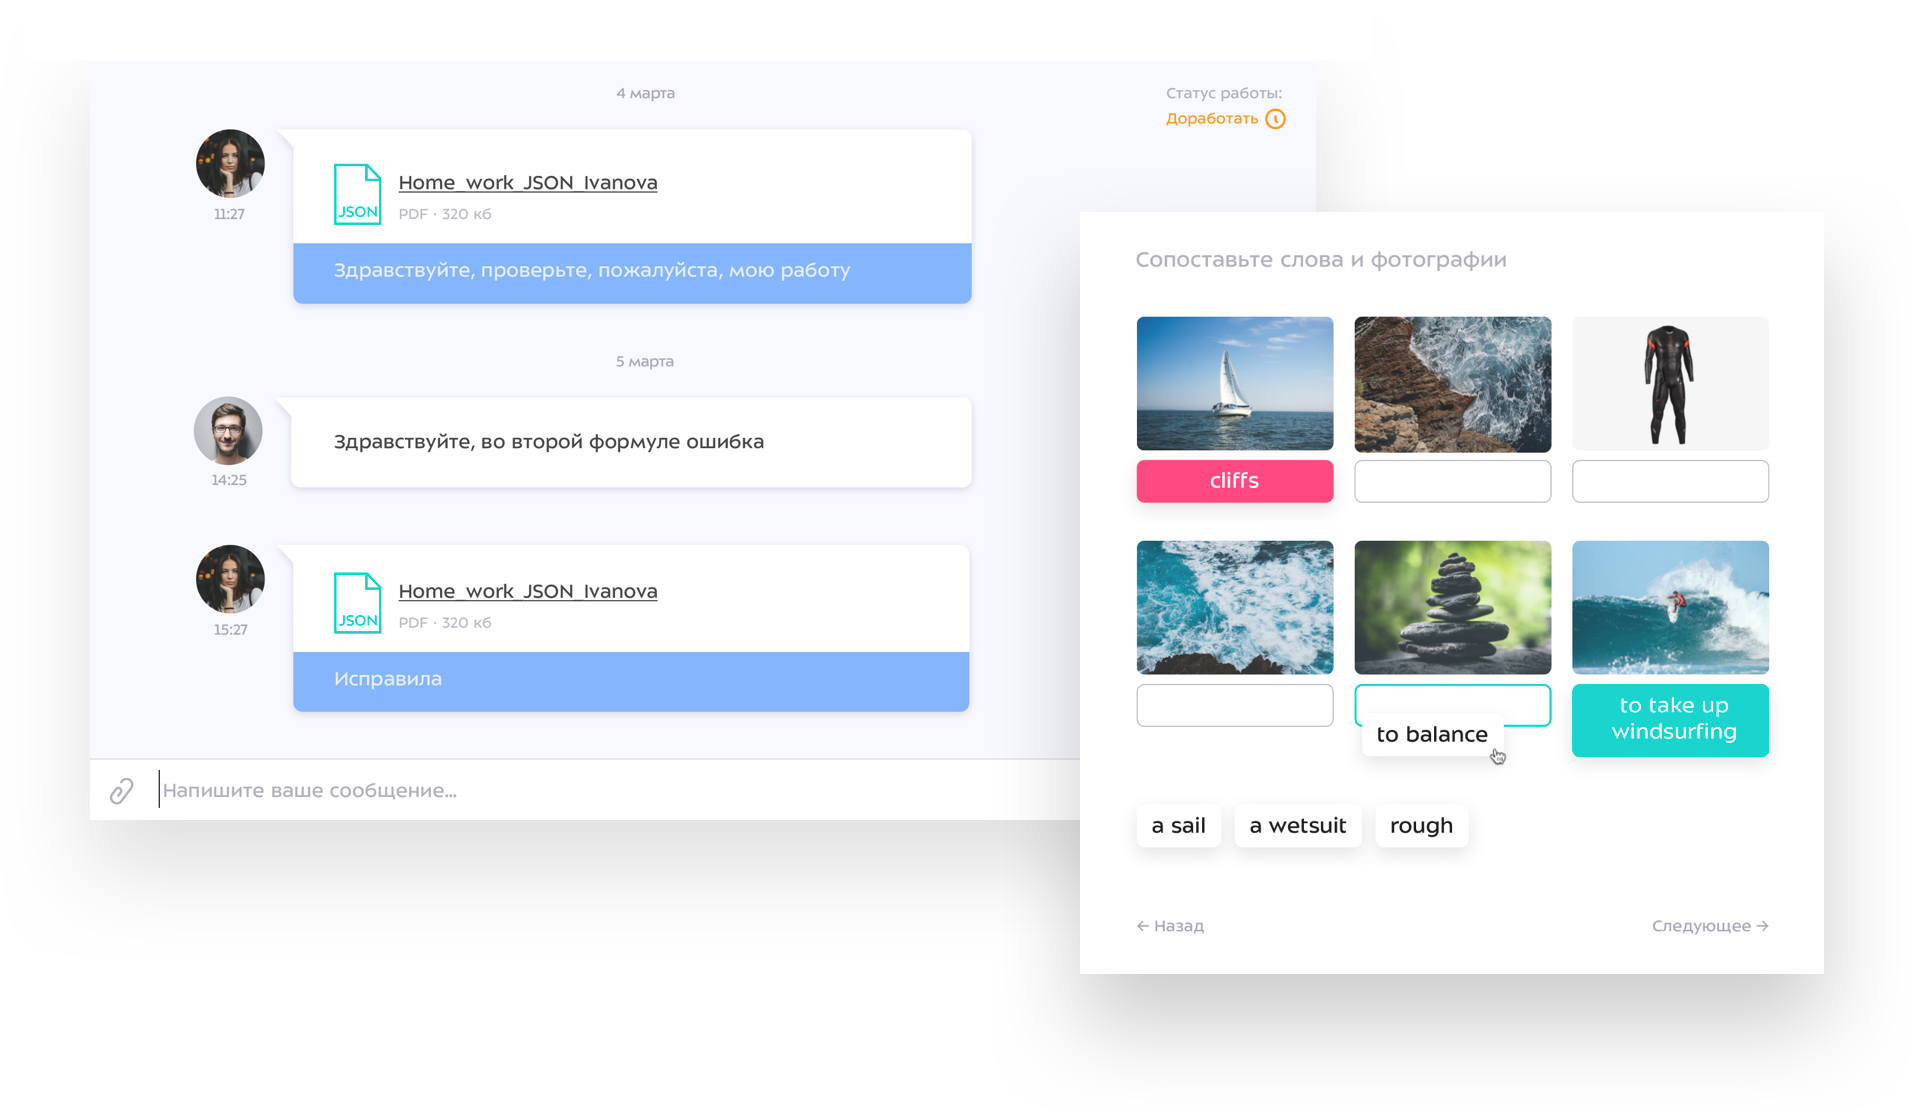Click the pink cliffs answer label

1234,481
